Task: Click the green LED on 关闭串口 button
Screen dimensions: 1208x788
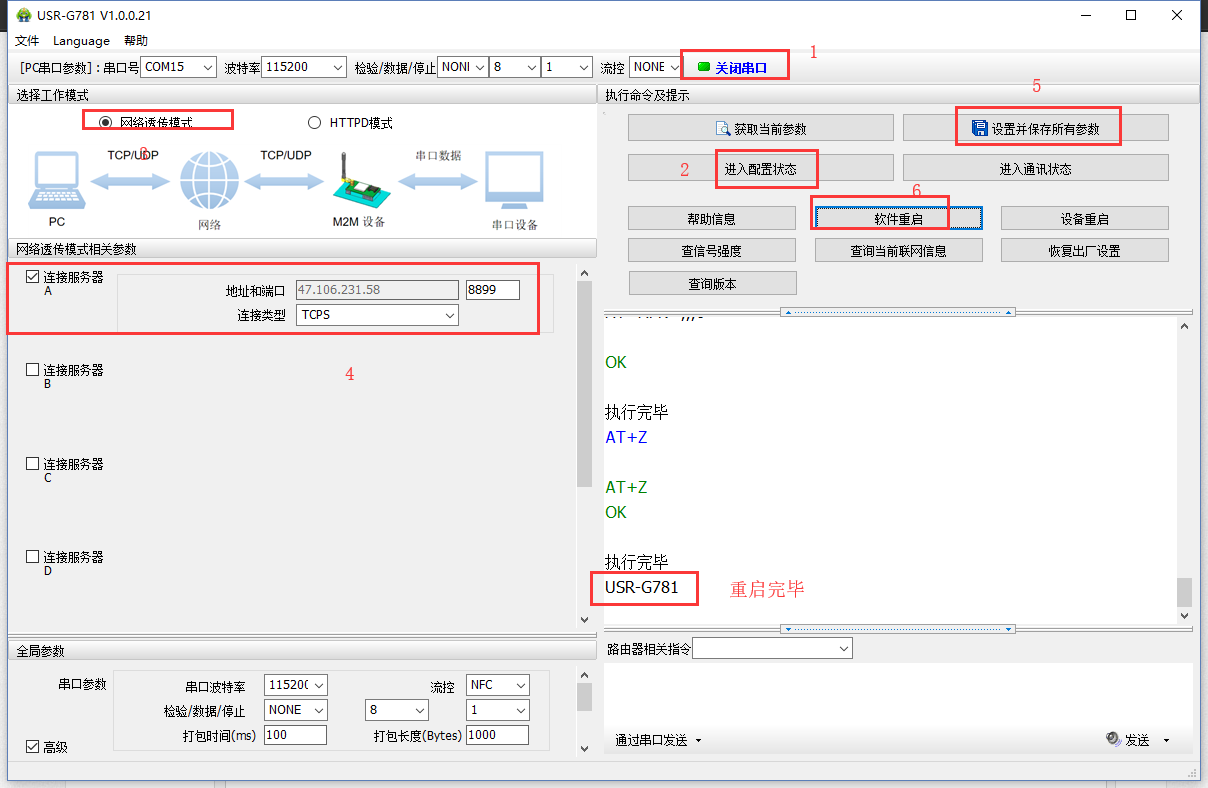Action: coord(703,67)
